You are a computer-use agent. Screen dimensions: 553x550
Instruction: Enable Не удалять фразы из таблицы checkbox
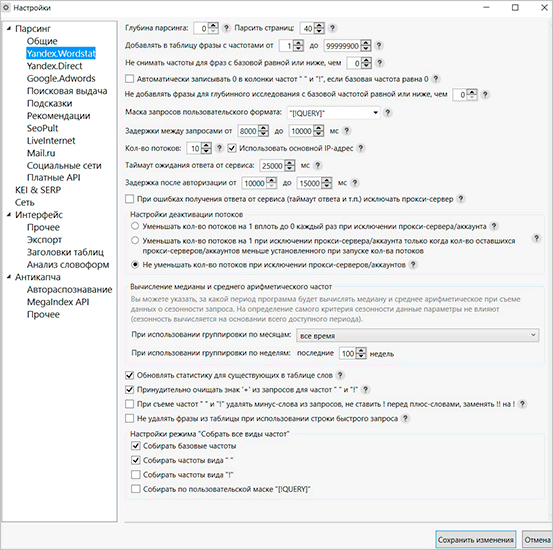[129, 418]
